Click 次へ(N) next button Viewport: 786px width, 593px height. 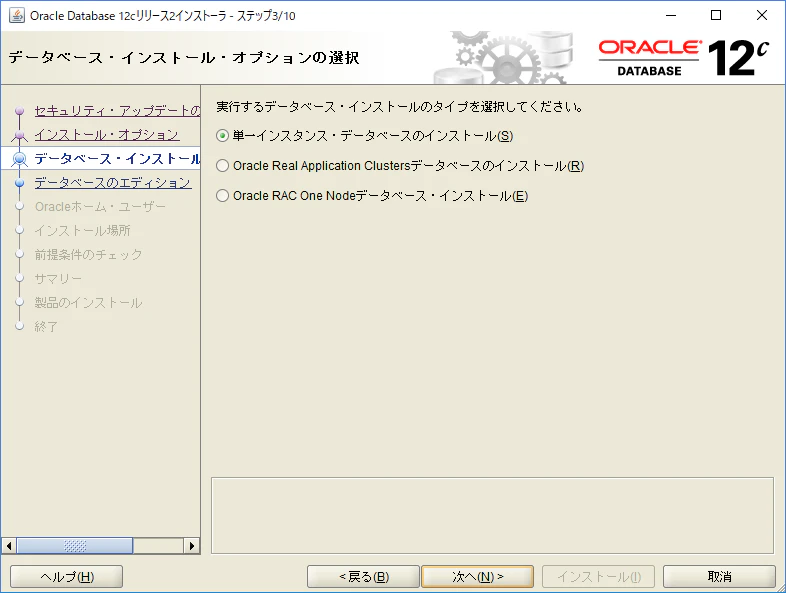(478, 576)
